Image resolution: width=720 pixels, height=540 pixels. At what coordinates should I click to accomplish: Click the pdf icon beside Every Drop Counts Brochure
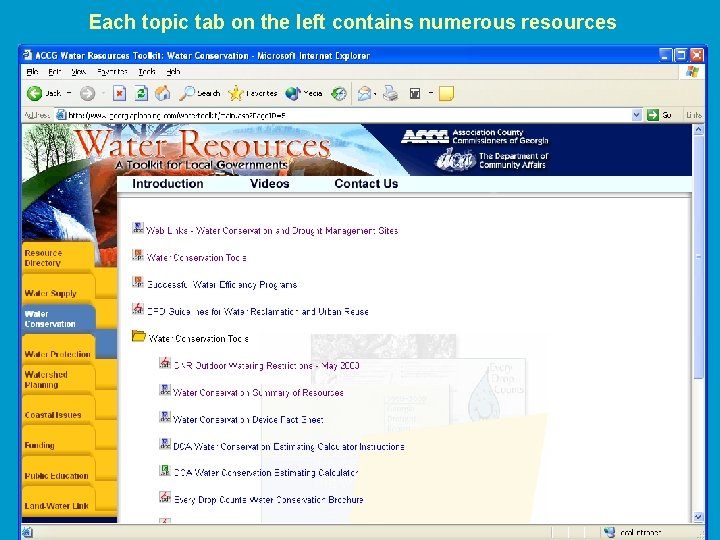point(165,497)
